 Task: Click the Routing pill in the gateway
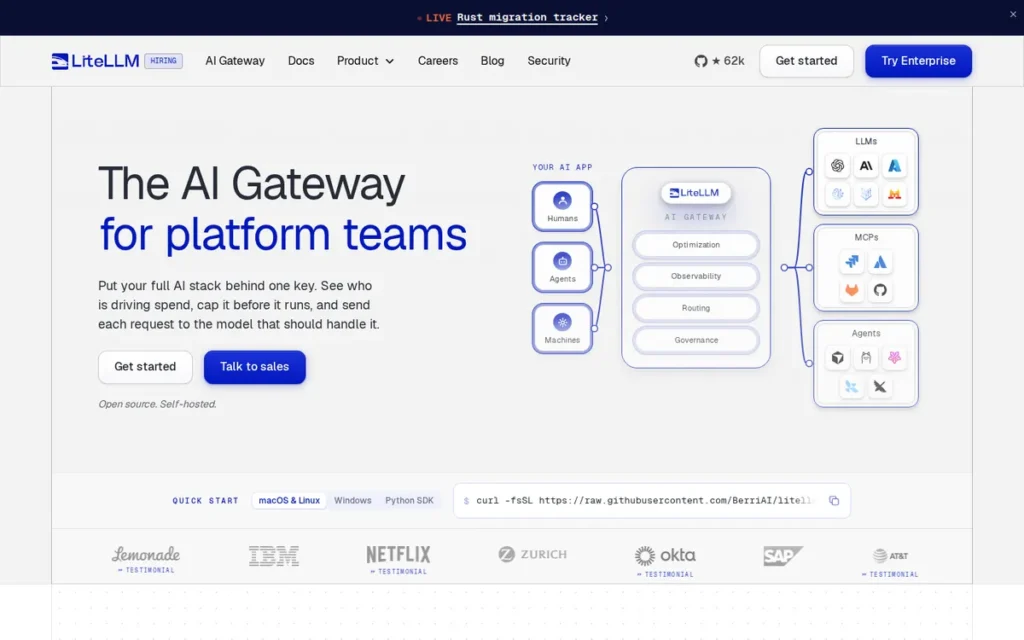tap(696, 308)
